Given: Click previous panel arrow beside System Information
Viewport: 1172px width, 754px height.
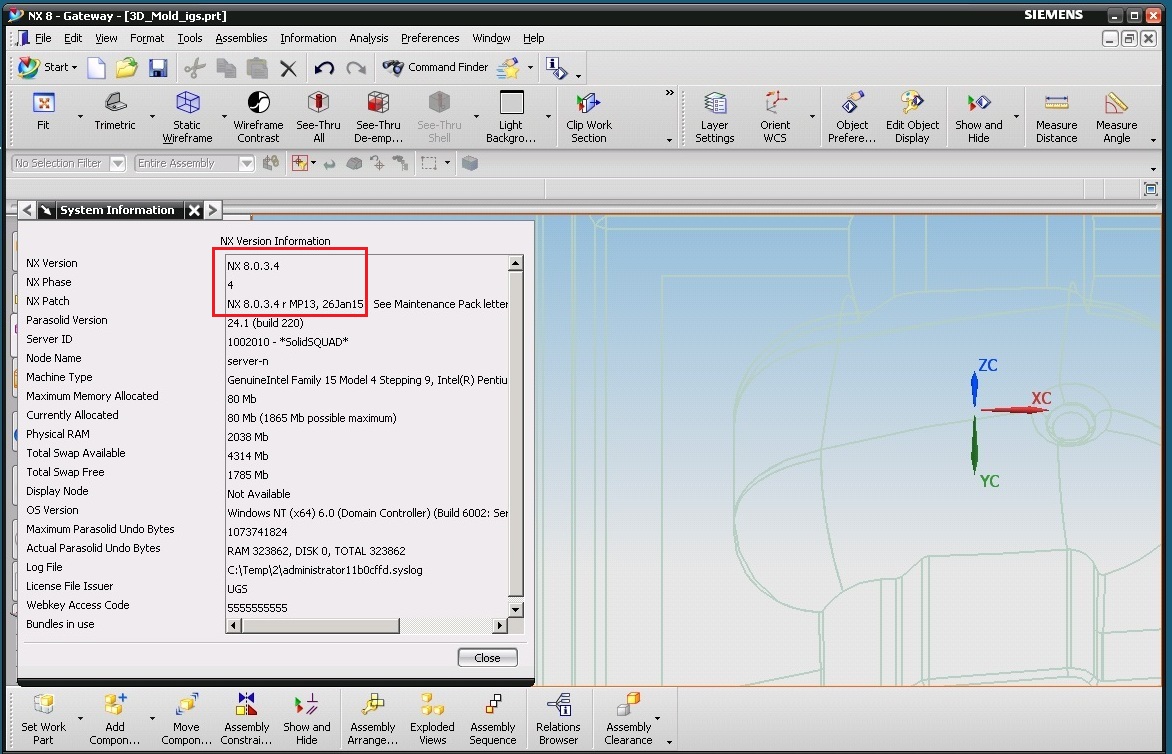Looking at the screenshot, I should [x=27, y=211].
